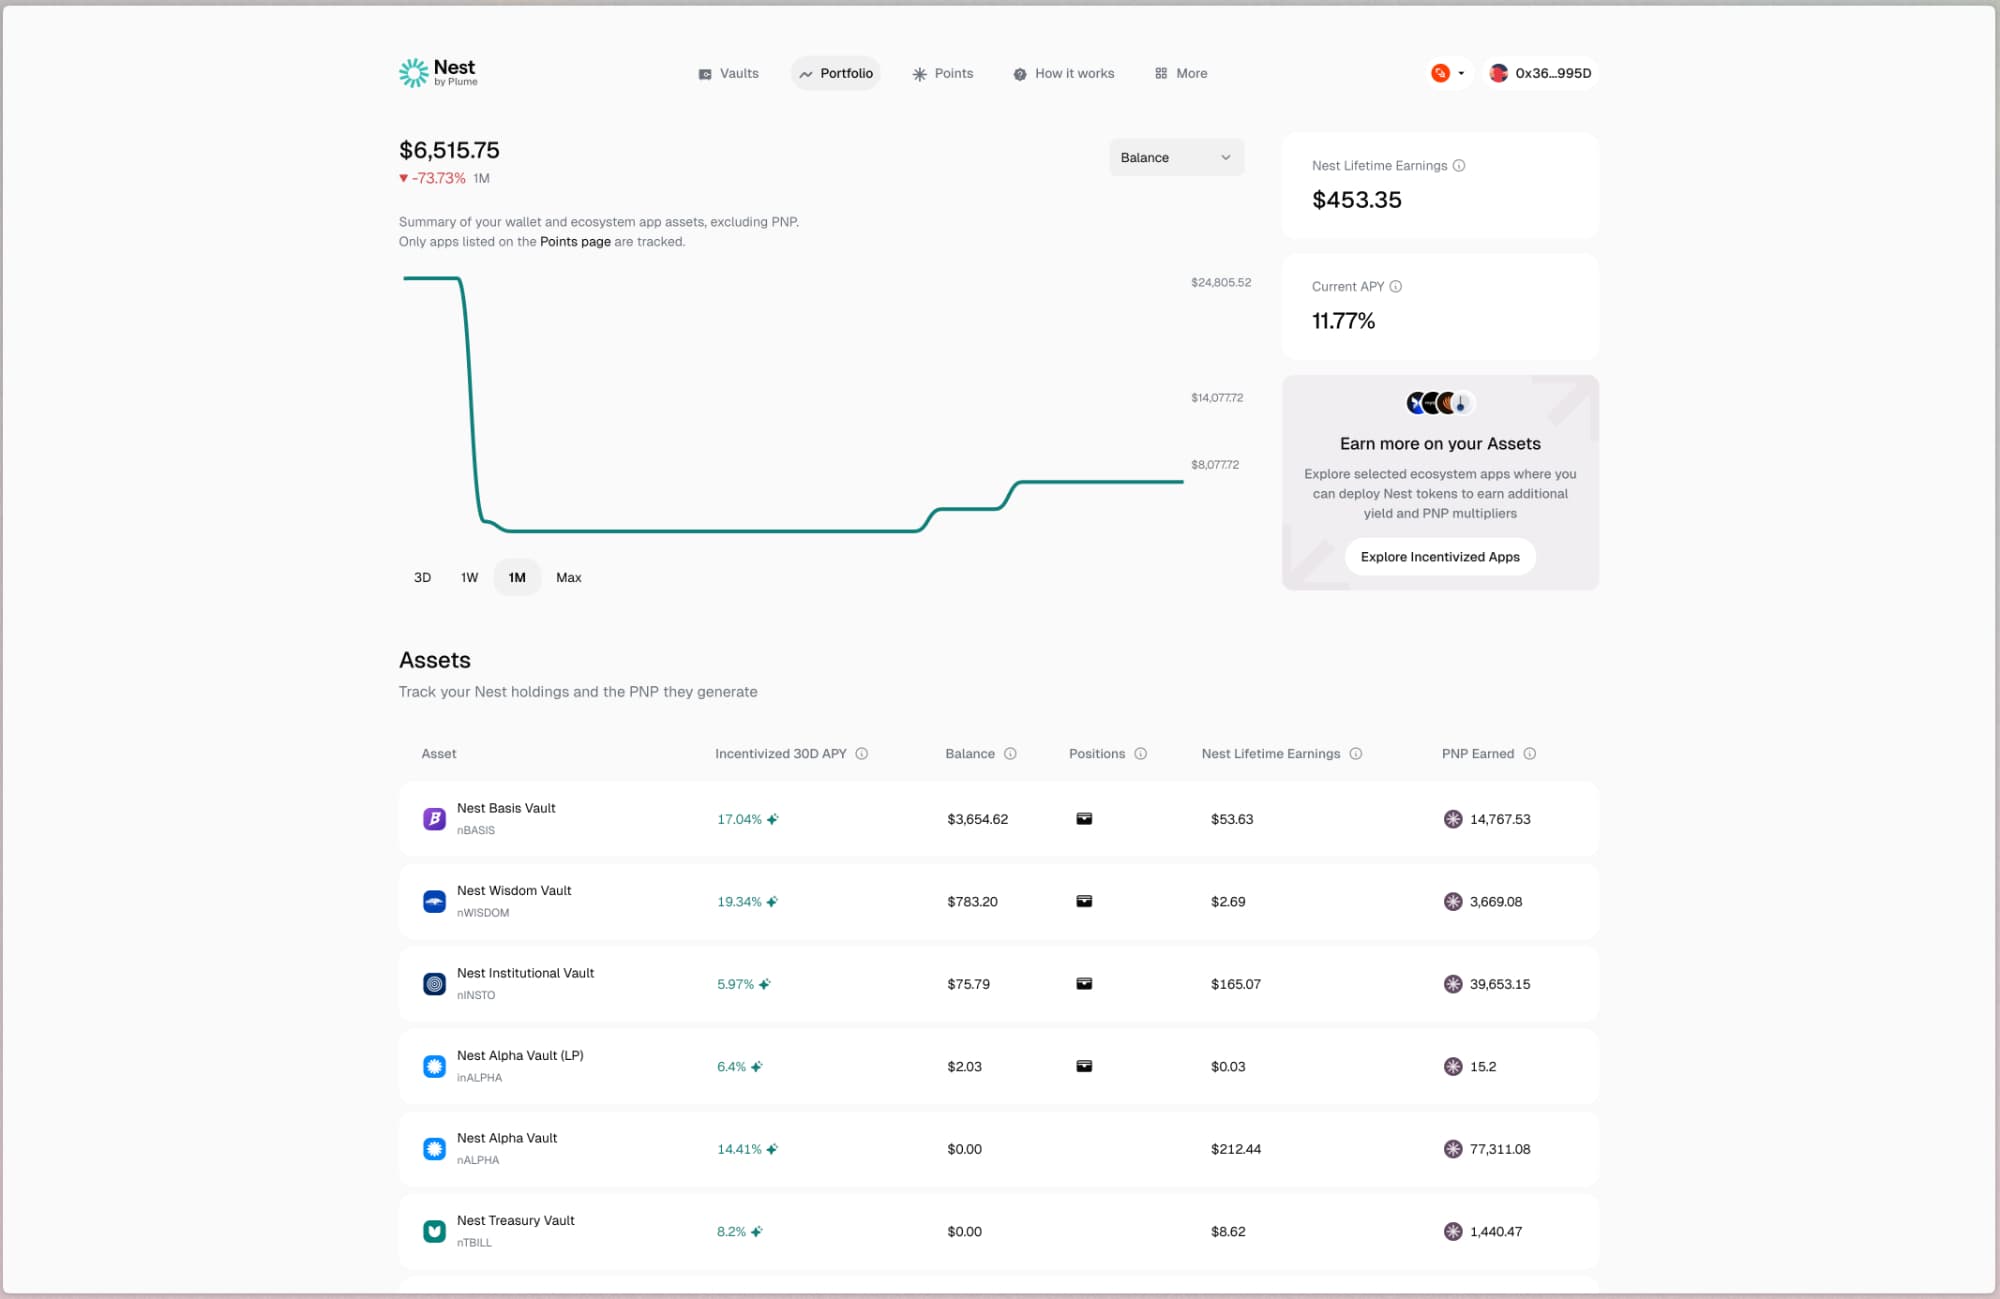Click info icon beside Balance column header
Screen dimensions: 2000x1299
click(x=1010, y=754)
